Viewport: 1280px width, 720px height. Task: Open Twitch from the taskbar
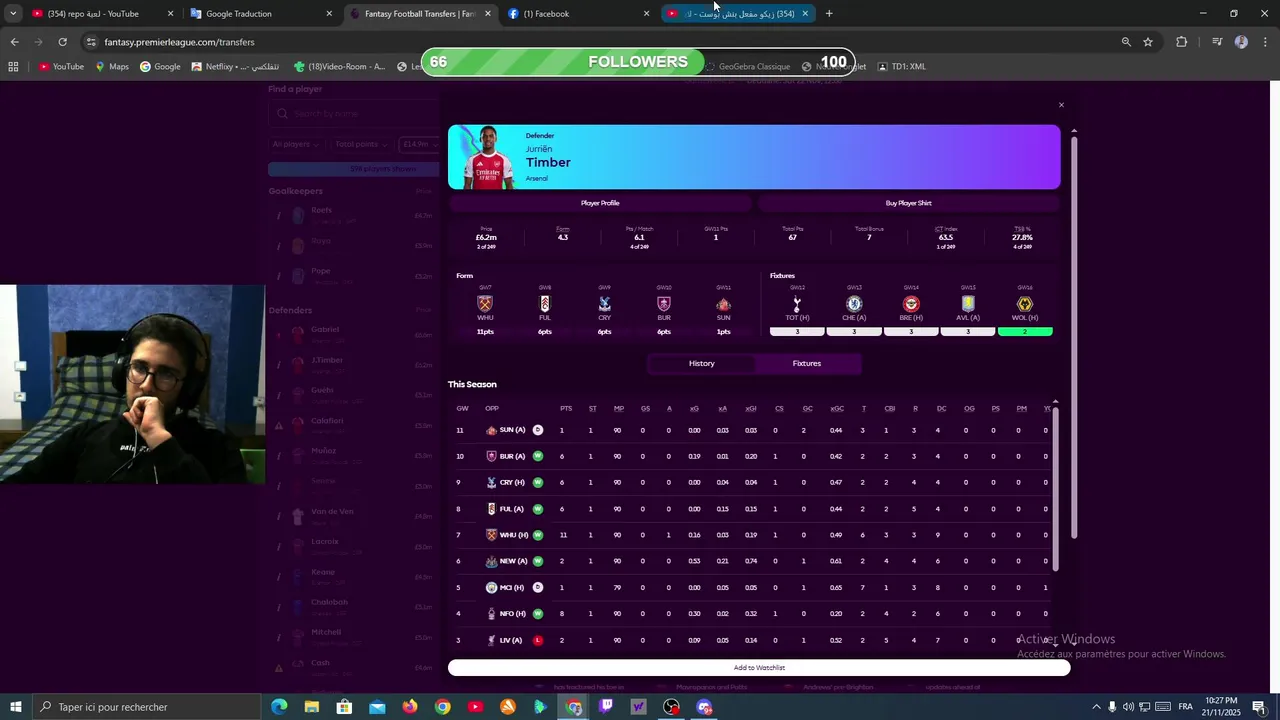606,707
